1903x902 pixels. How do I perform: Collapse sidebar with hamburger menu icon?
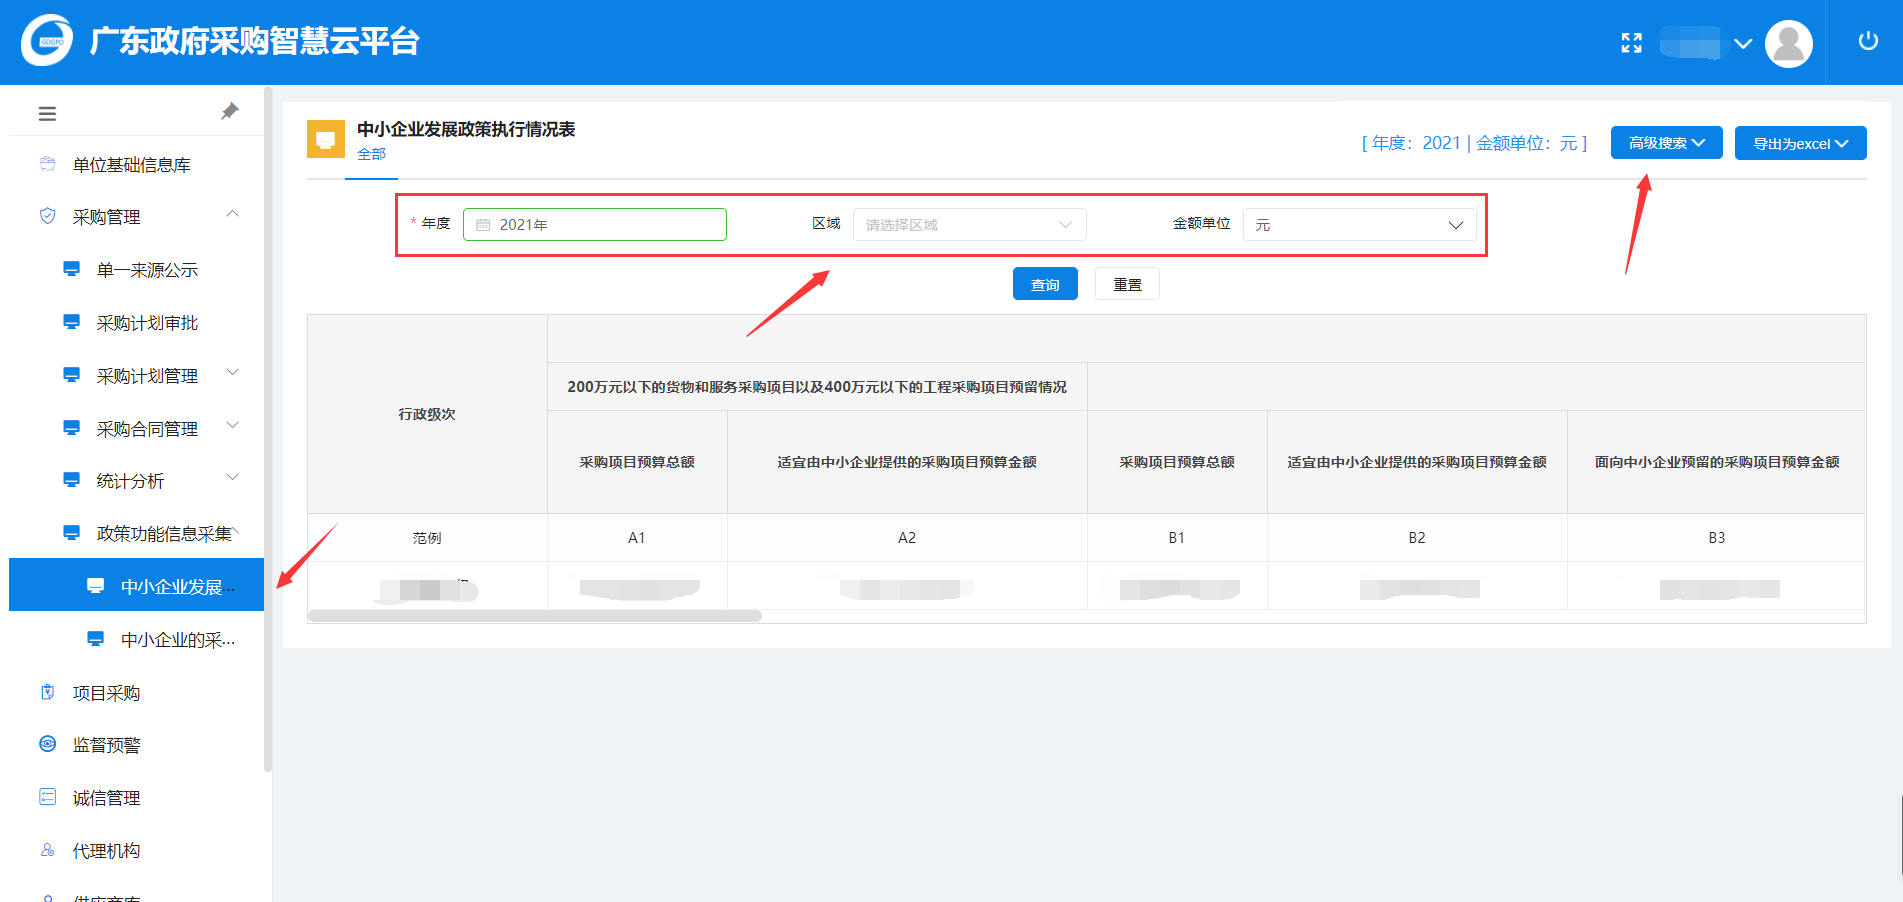coord(47,114)
